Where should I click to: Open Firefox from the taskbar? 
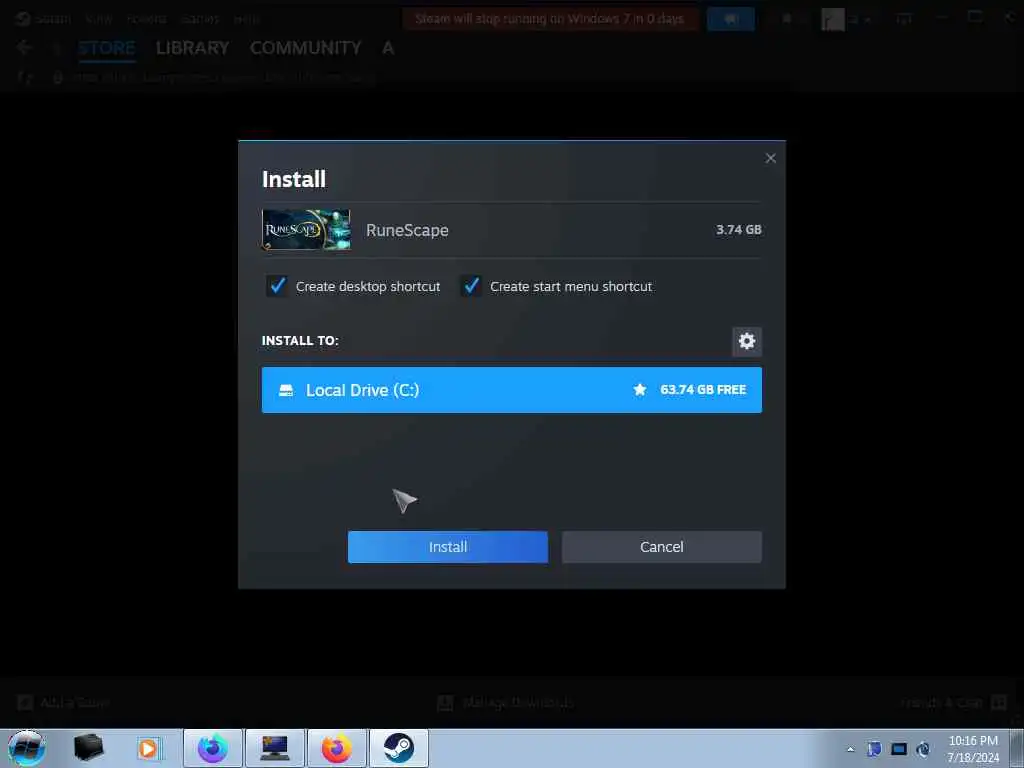pyautogui.click(x=336, y=748)
